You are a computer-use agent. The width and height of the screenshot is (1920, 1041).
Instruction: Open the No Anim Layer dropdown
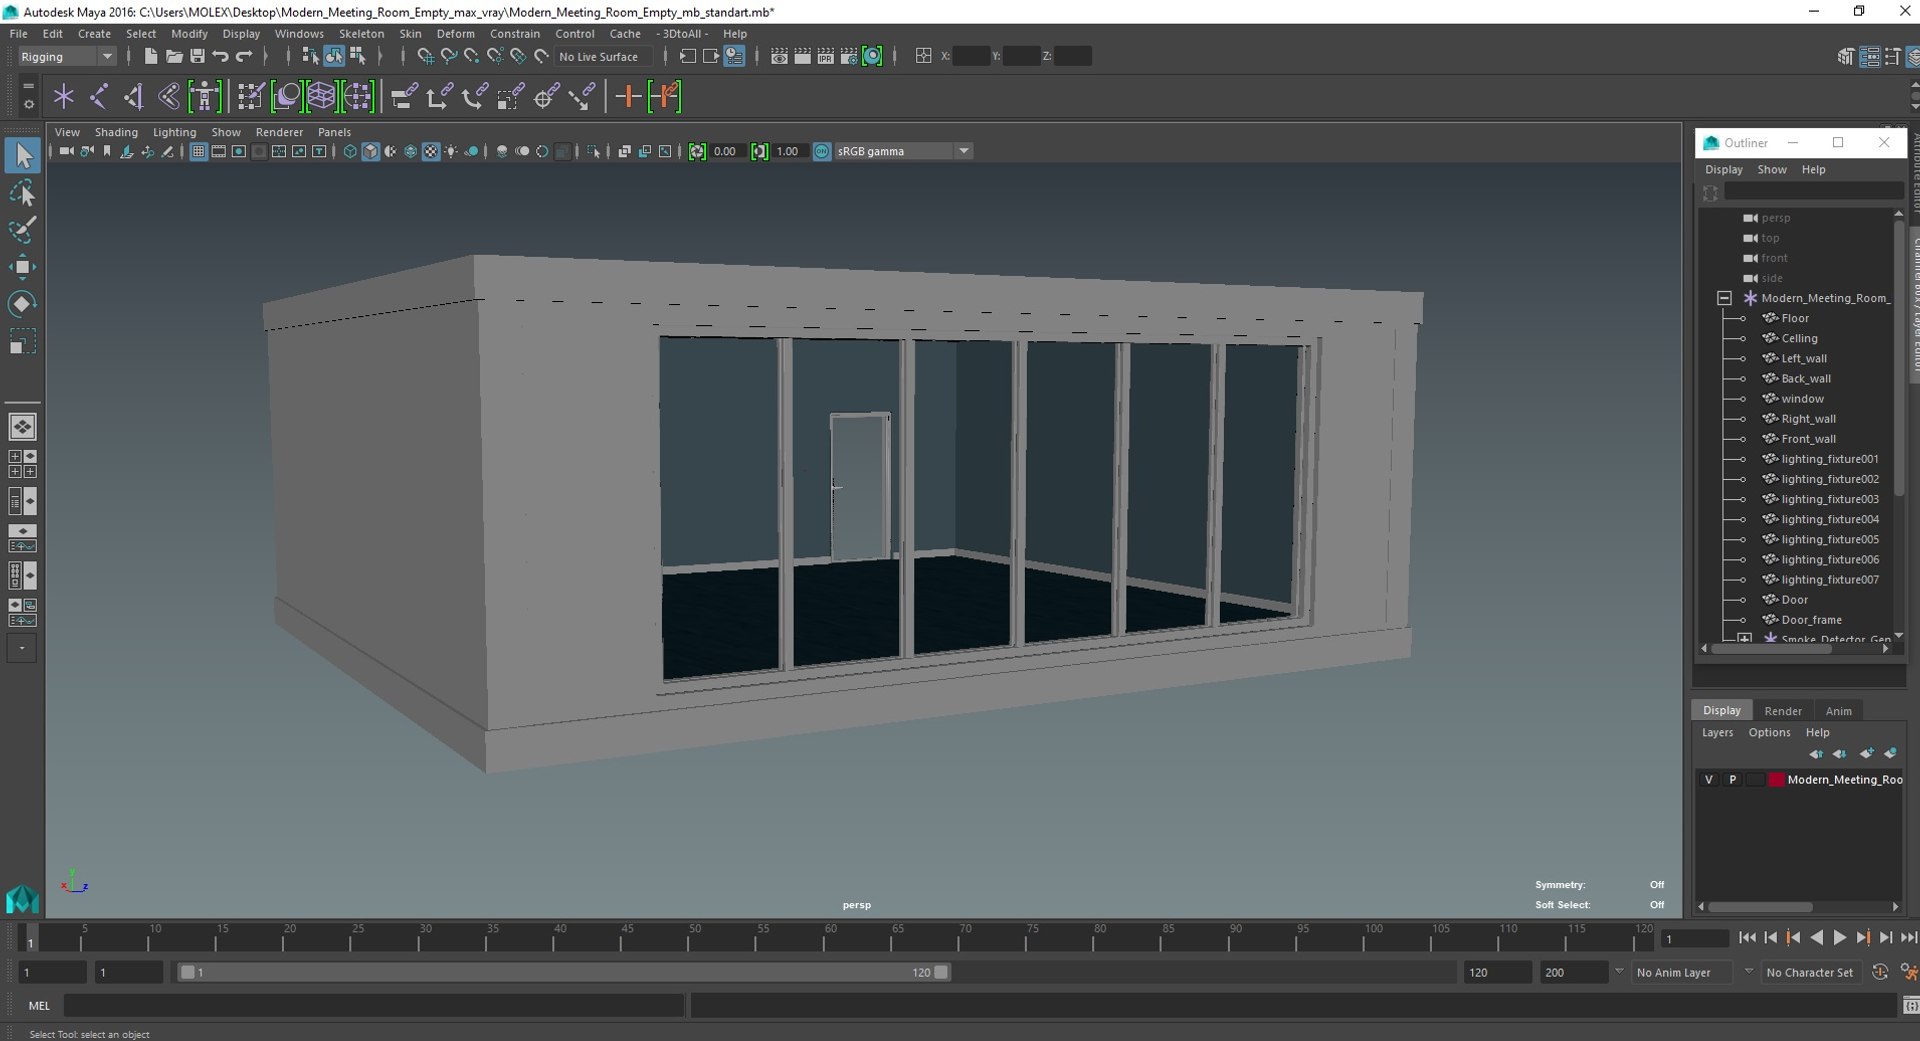(1682, 972)
